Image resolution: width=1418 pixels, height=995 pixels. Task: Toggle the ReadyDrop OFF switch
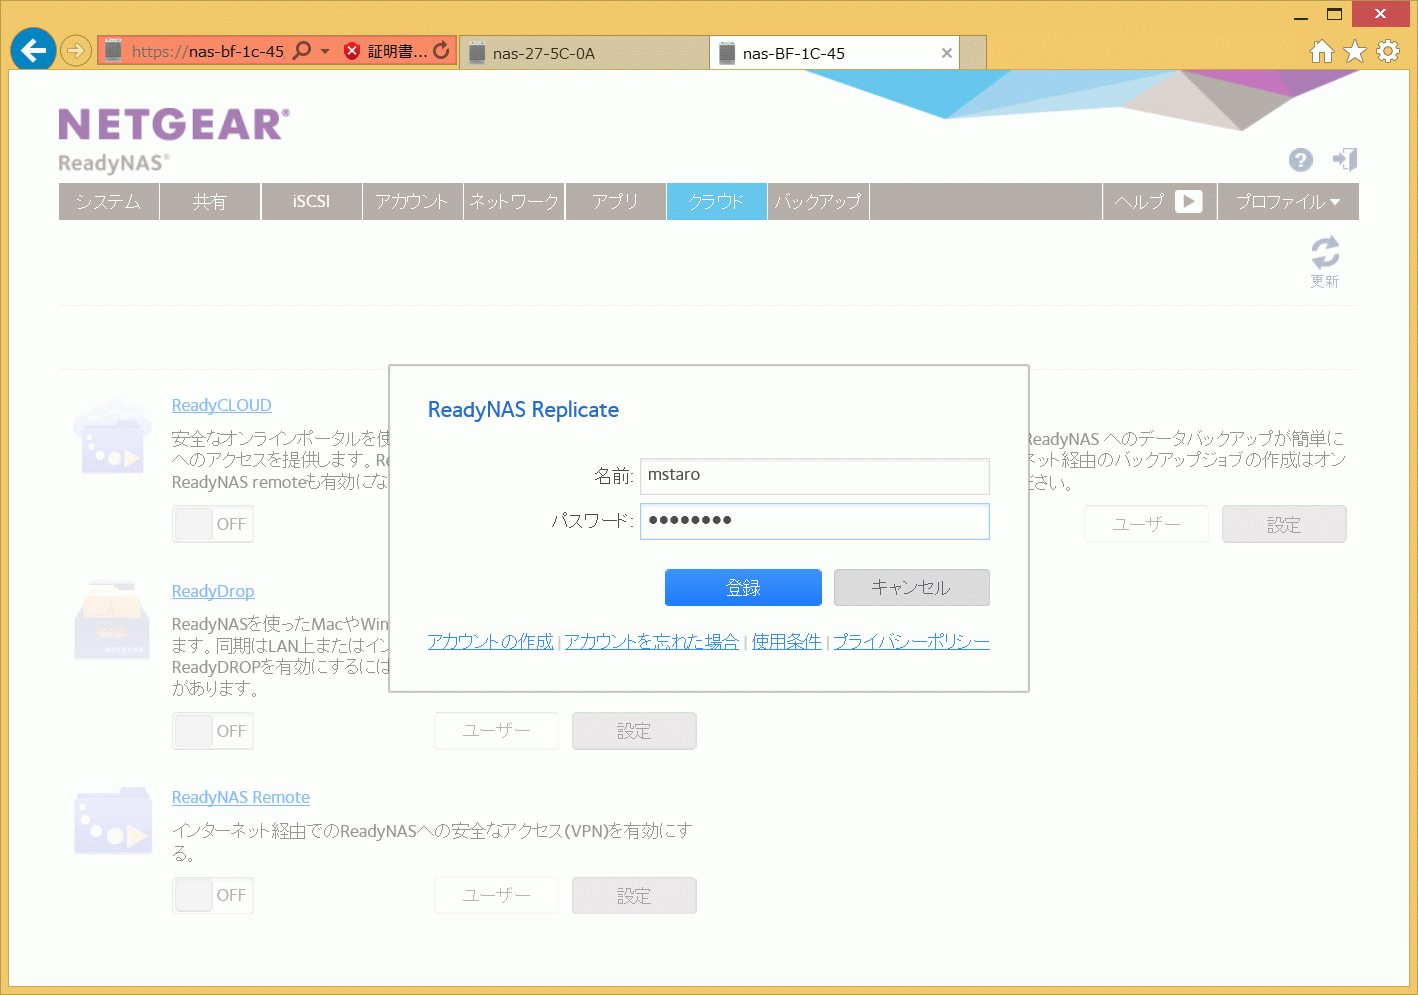(x=212, y=731)
